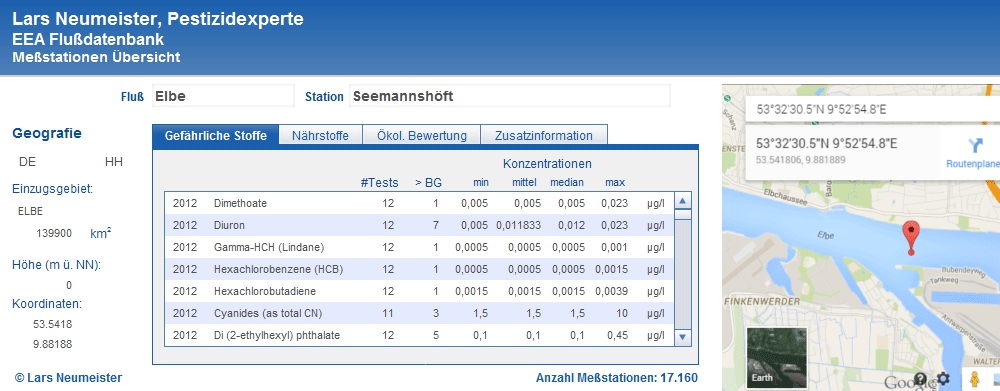Select the Gamma-HCH (Lindane) row
Viewport: 1000px width, 391px height.
419,247
